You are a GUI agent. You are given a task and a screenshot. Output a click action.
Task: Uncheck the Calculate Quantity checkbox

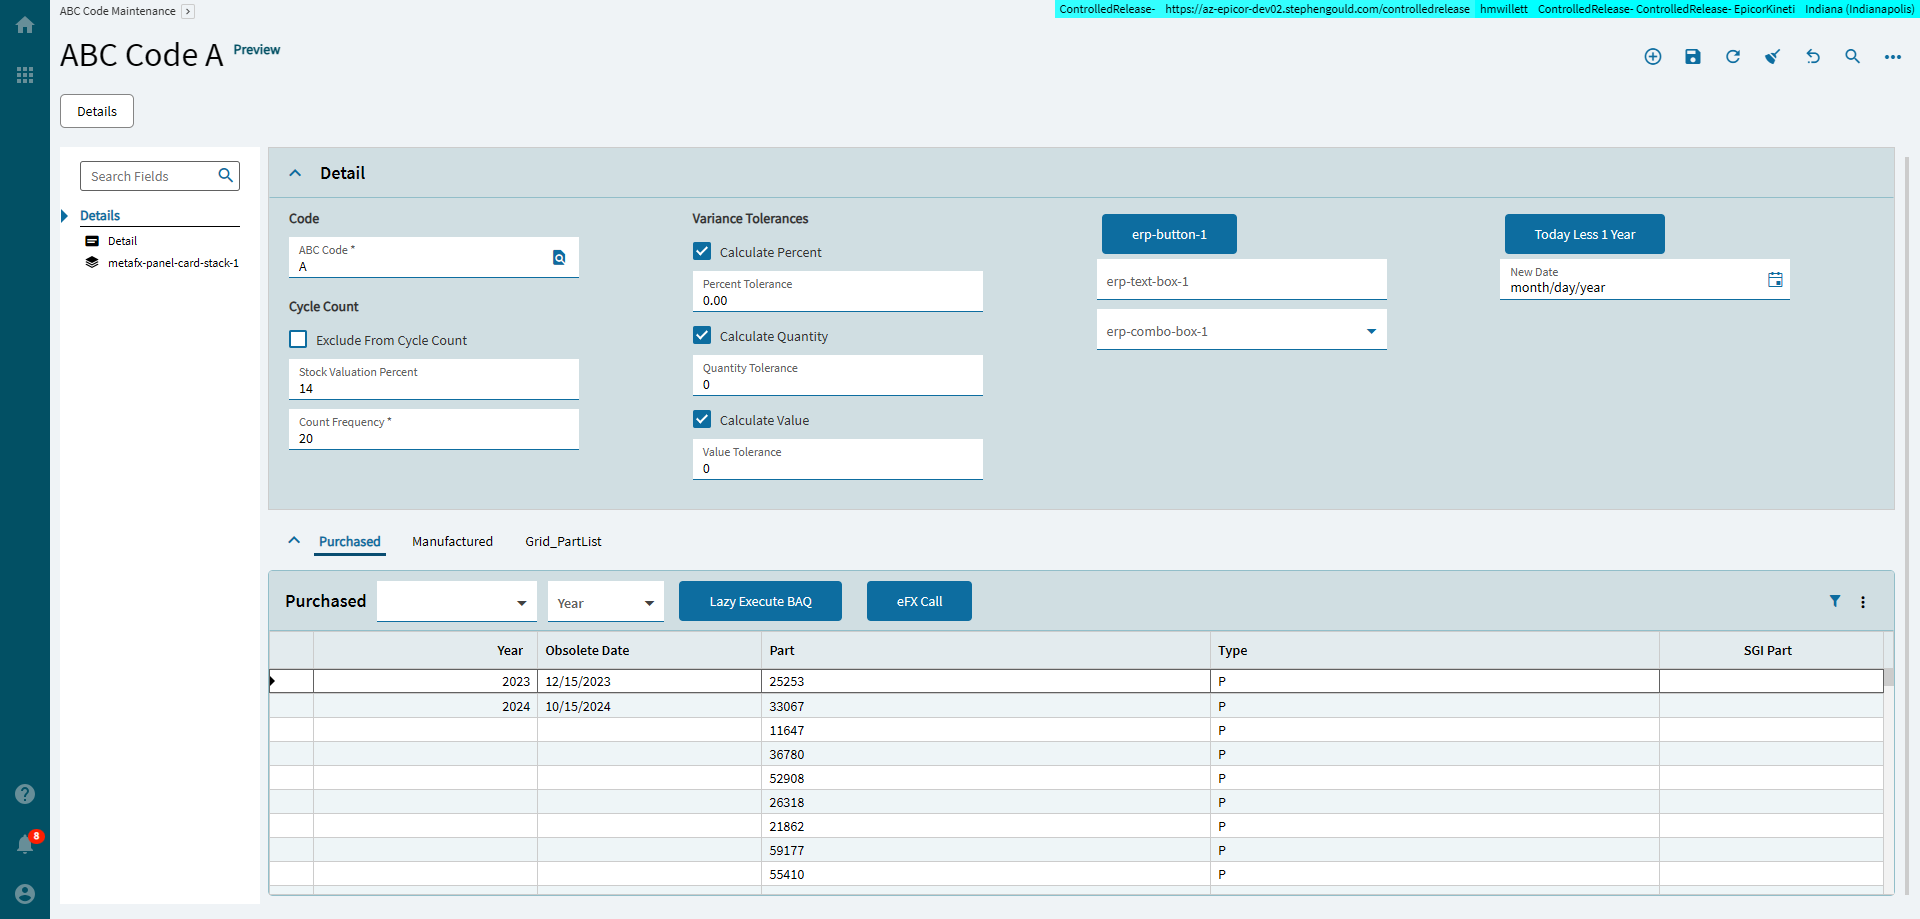tap(702, 335)
